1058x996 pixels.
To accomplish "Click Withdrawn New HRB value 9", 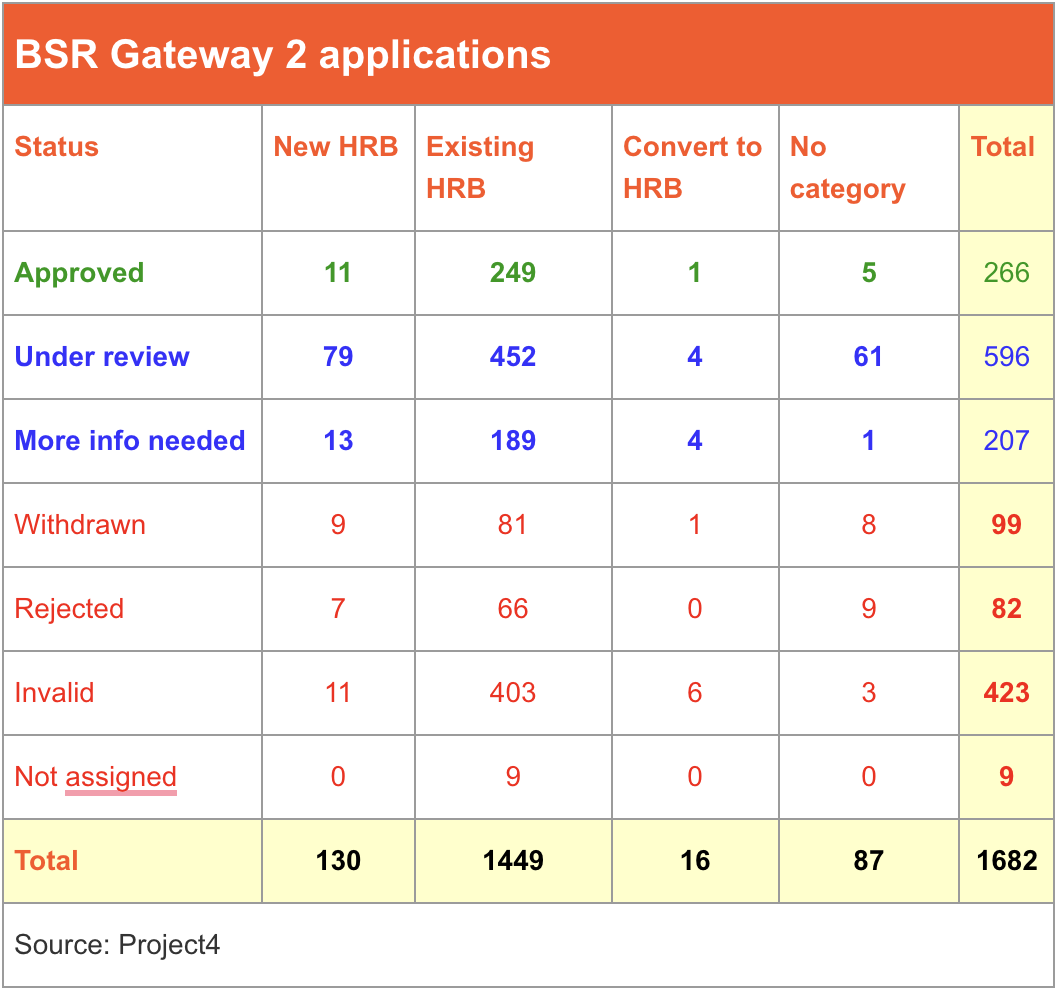I will pos(338,524).
